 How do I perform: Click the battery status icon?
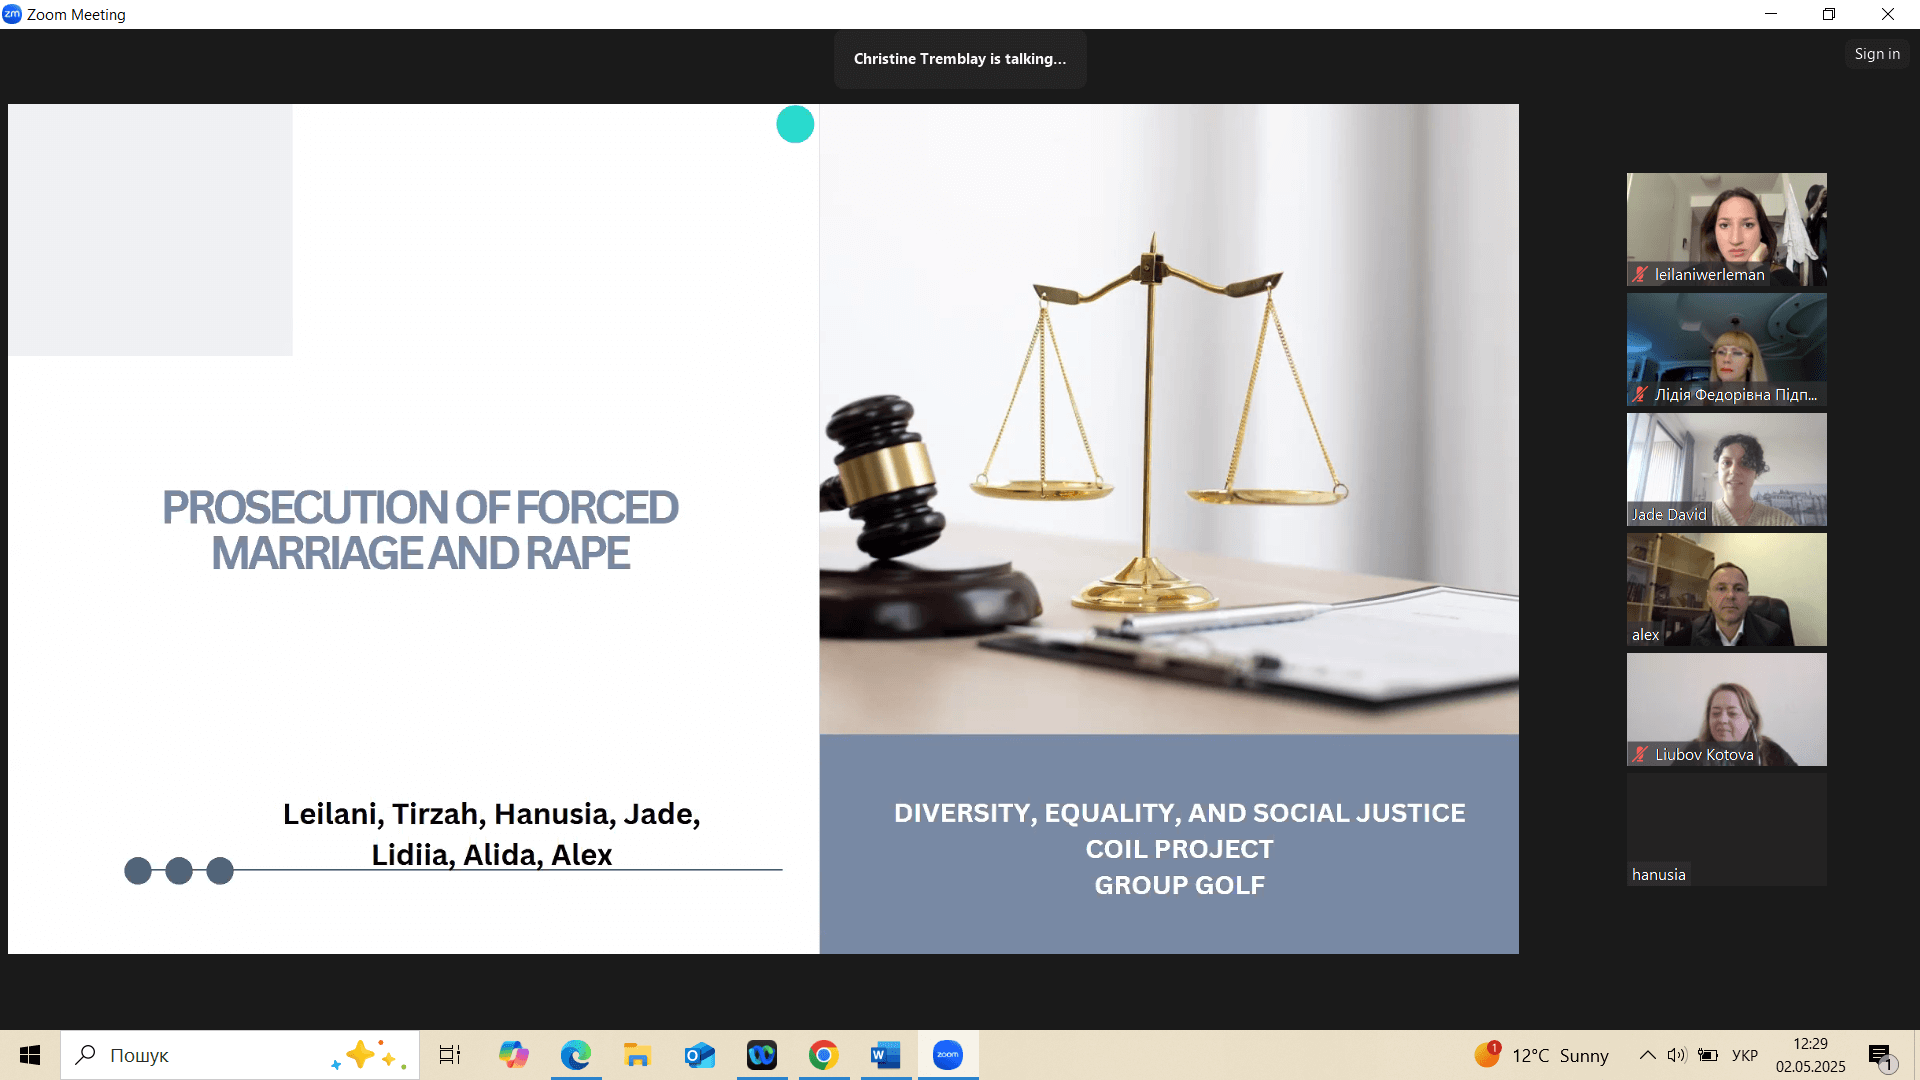tap(1708, 1055)
